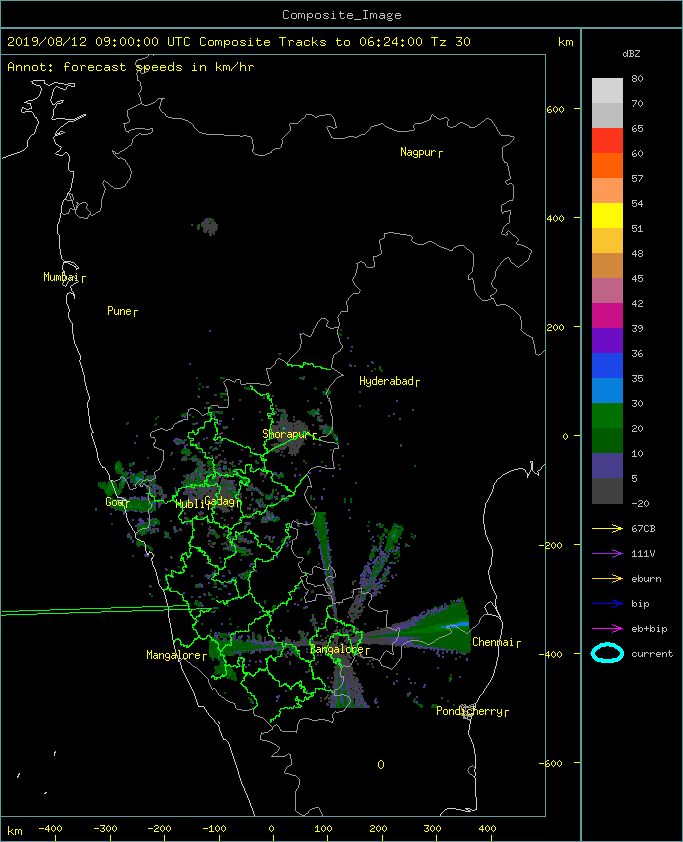683x842 pixels.
Task: Click the 'km' unit label at bottom-left
Action: [14, 831]
